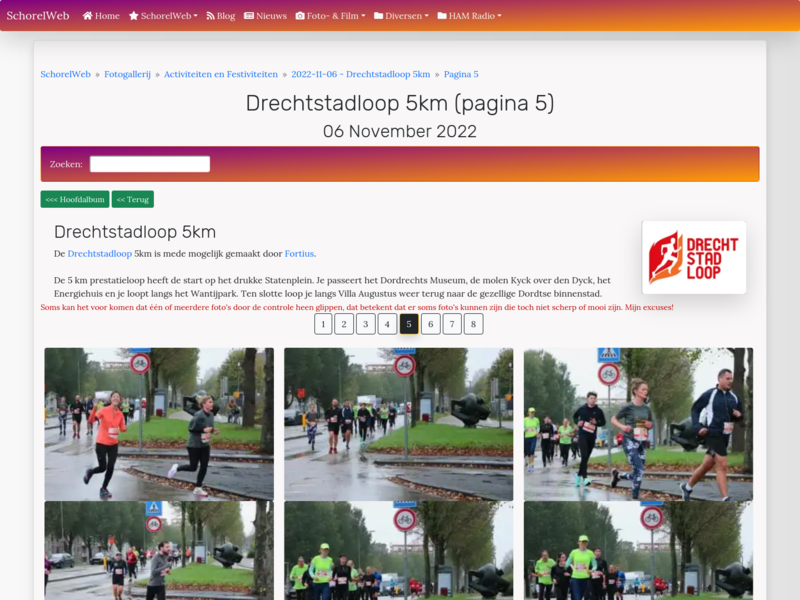Click the folder icon beside Diversen
The image size is (800, 600).
coord(379,16)
